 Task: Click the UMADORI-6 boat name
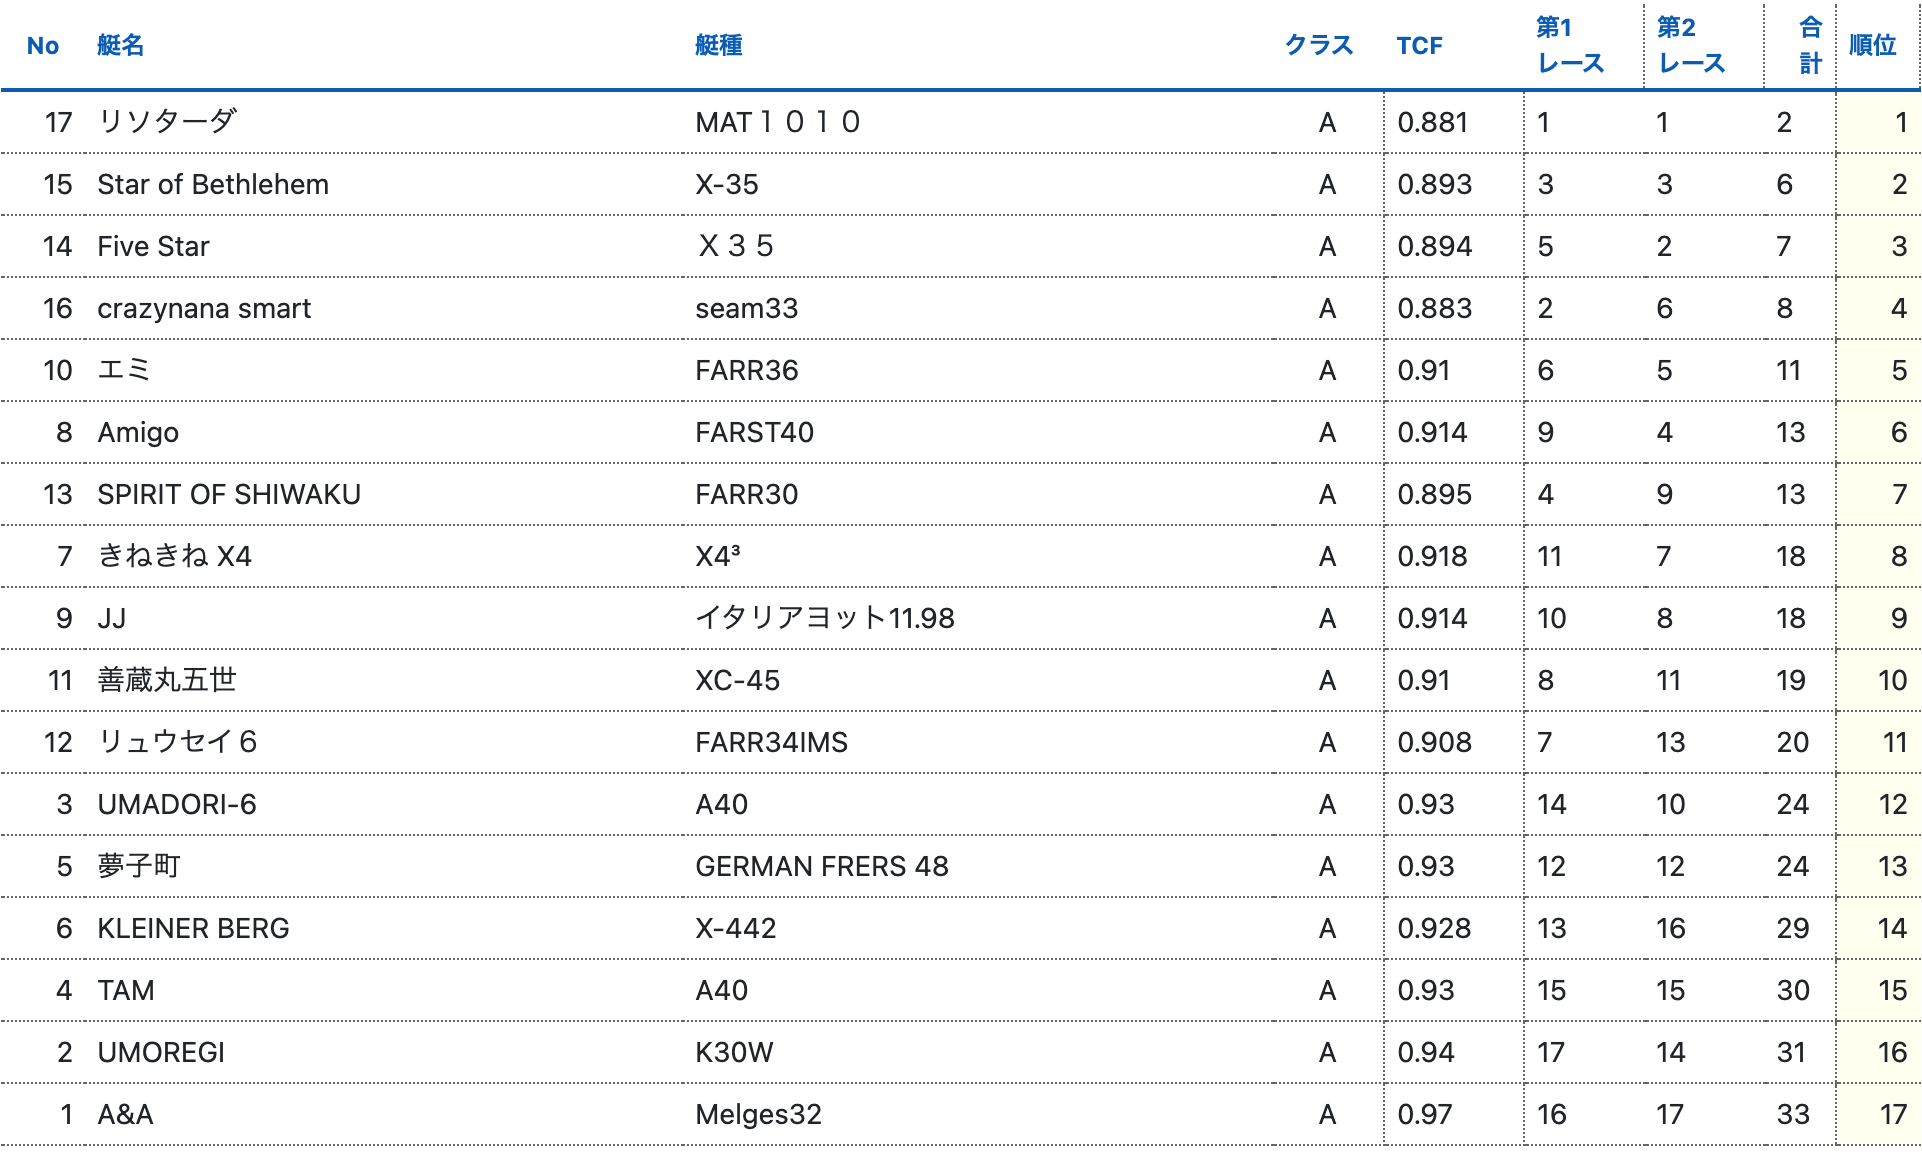pos(177,805)
